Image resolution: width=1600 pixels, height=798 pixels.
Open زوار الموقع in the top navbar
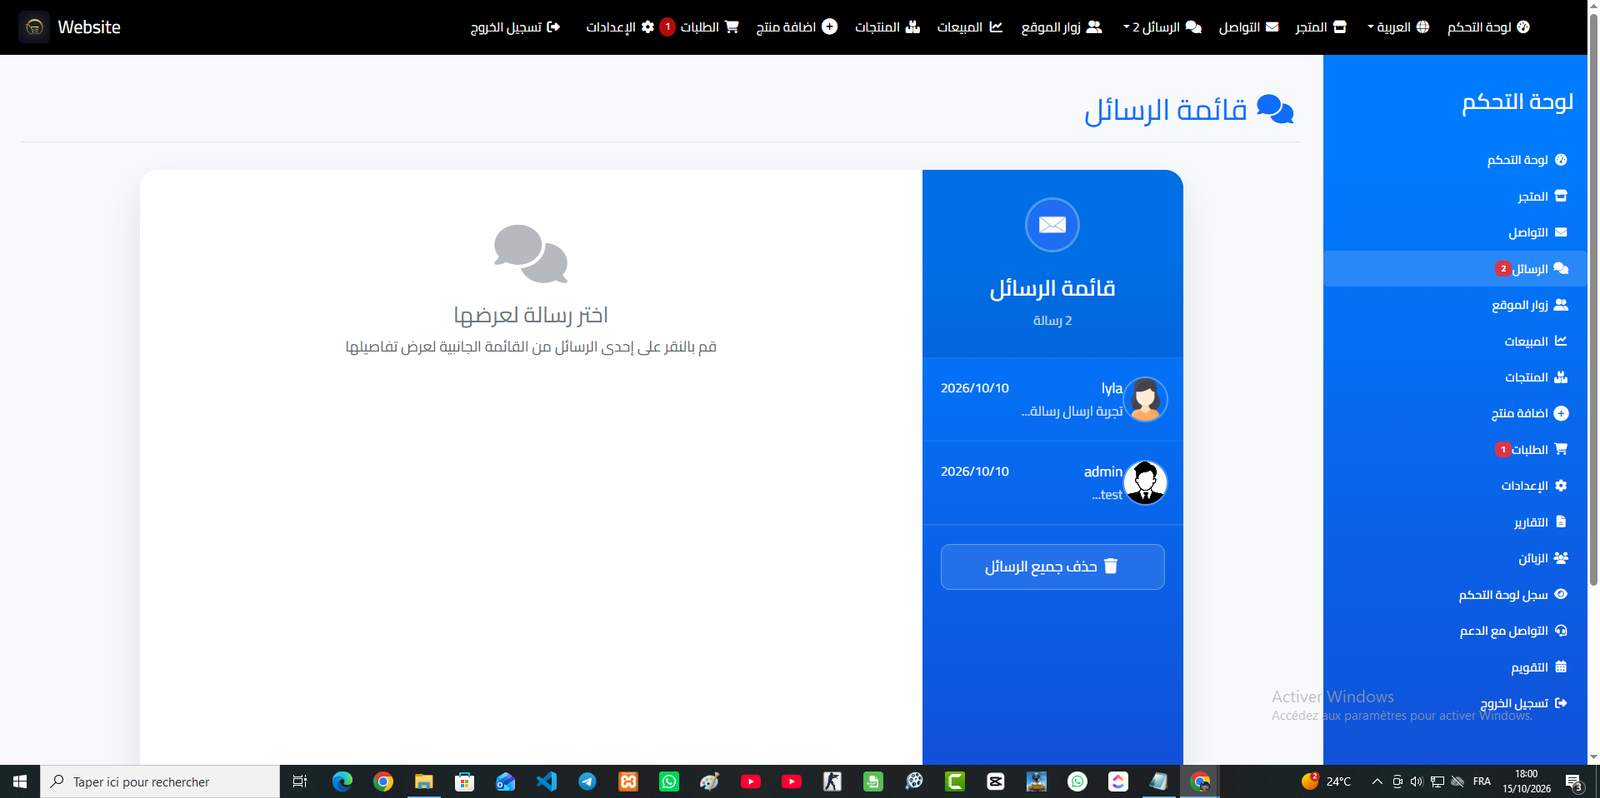pyautogui.click(x=1061, y=27)
